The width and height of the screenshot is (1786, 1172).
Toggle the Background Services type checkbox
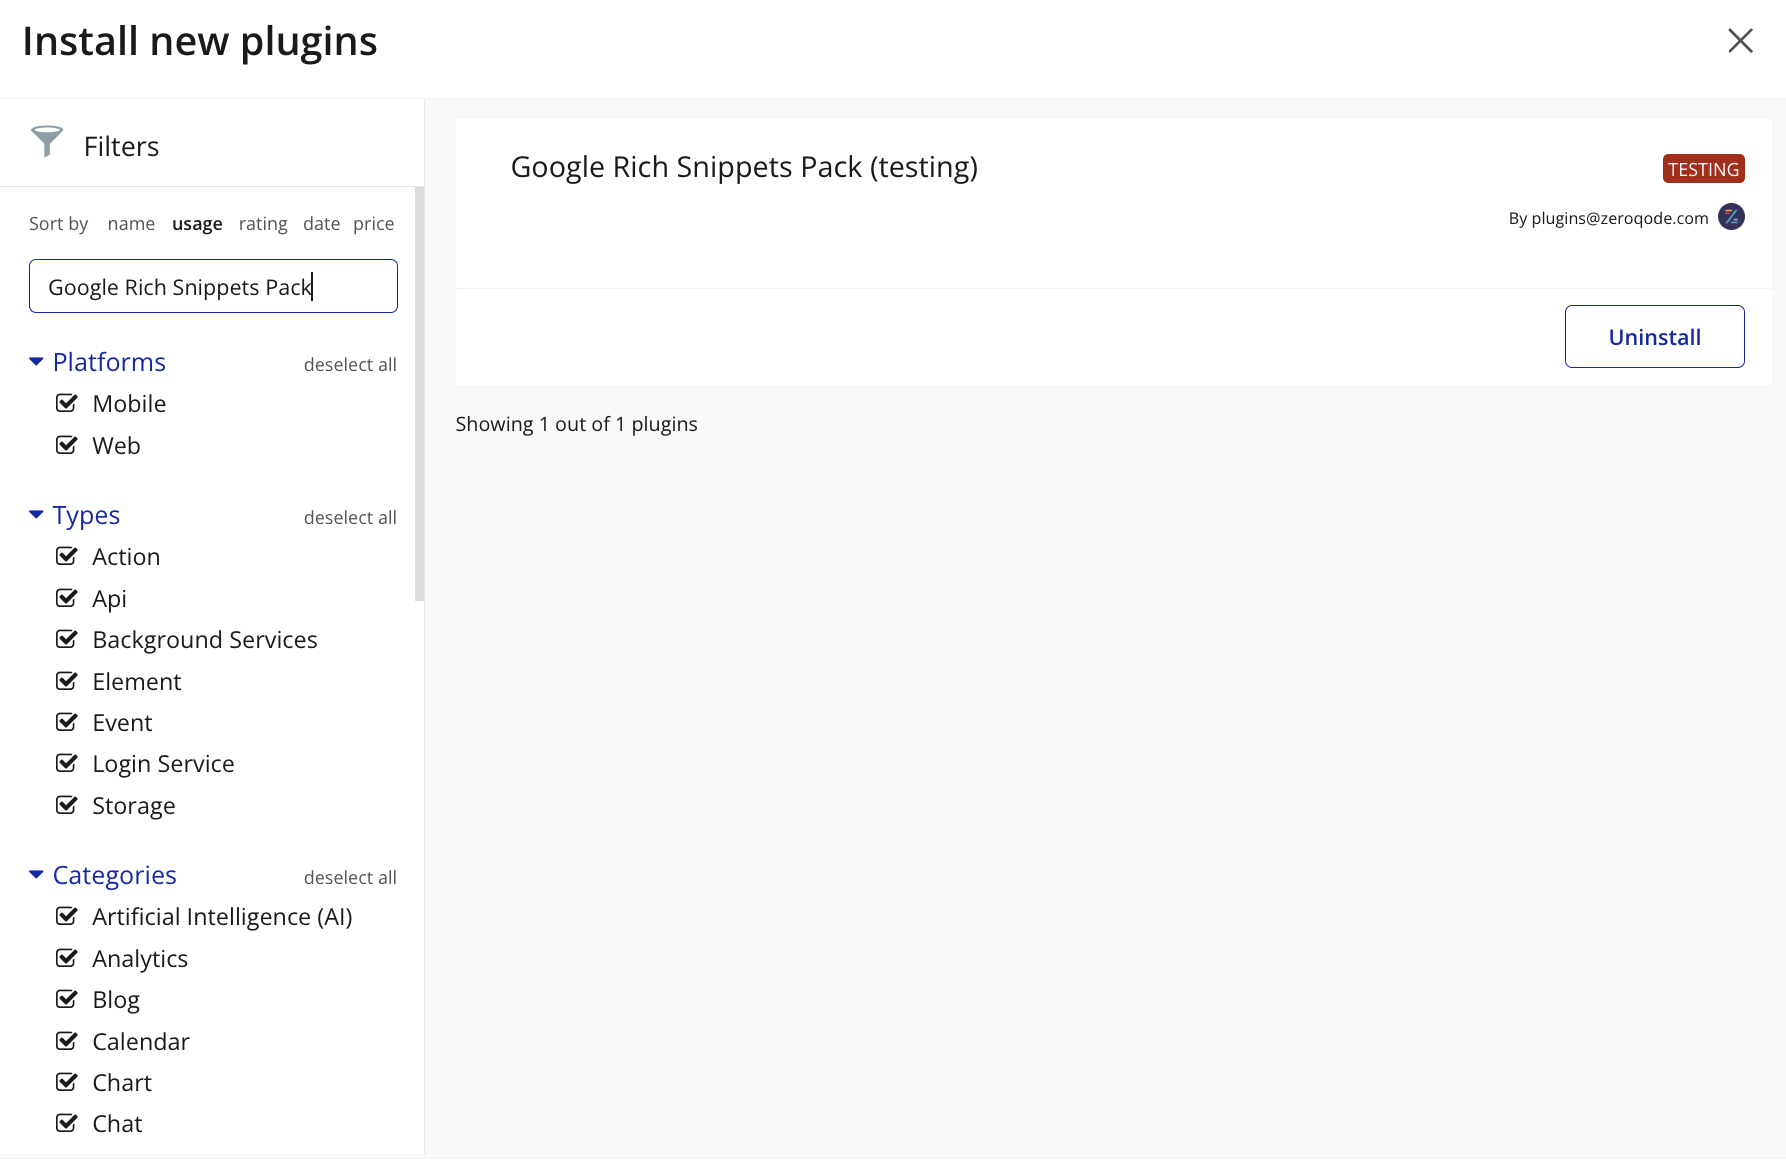67,639
